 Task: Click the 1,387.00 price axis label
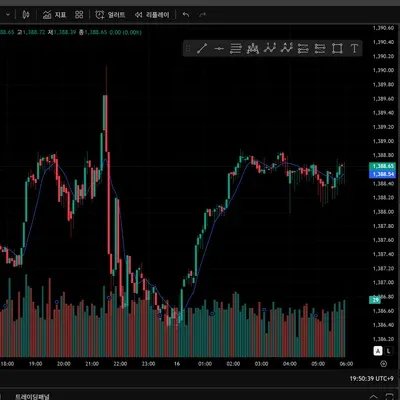tap(383, 282)
